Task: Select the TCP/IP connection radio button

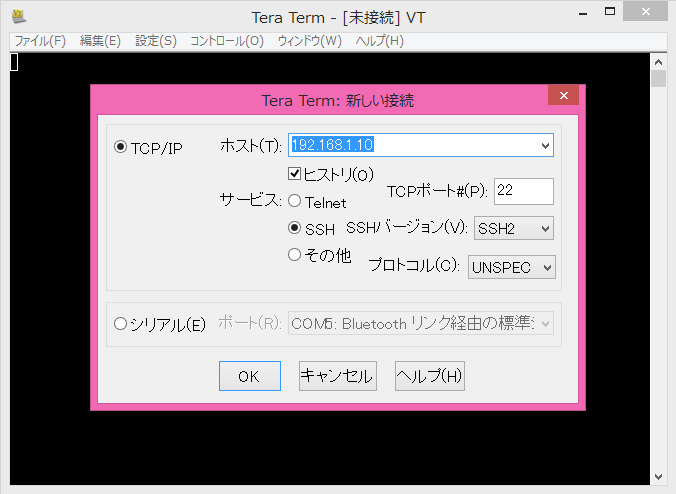Action: [121, 147]
